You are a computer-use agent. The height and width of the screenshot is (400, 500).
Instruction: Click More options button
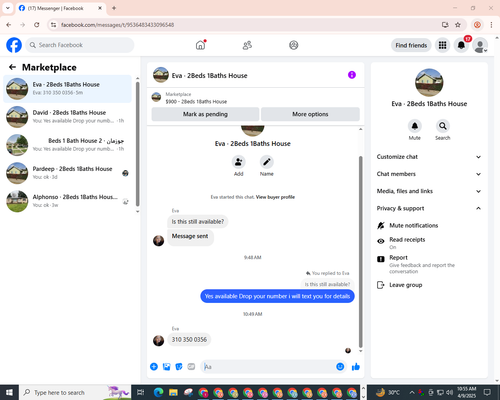(310, 114)
